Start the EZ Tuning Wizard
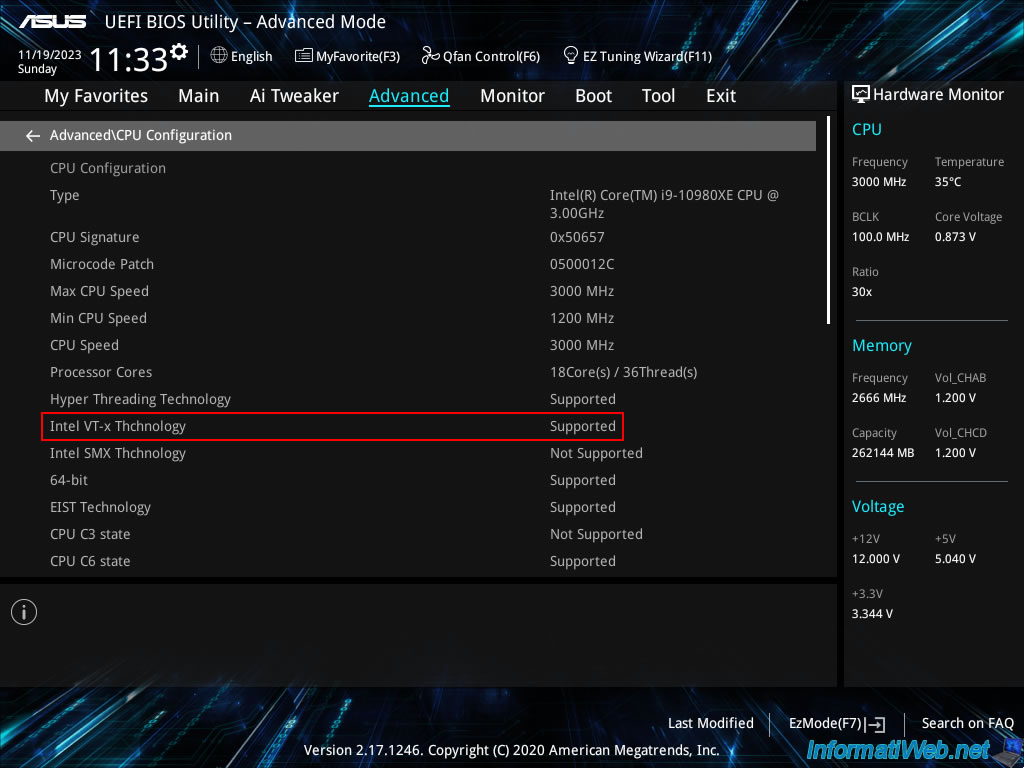 (637, 56)
